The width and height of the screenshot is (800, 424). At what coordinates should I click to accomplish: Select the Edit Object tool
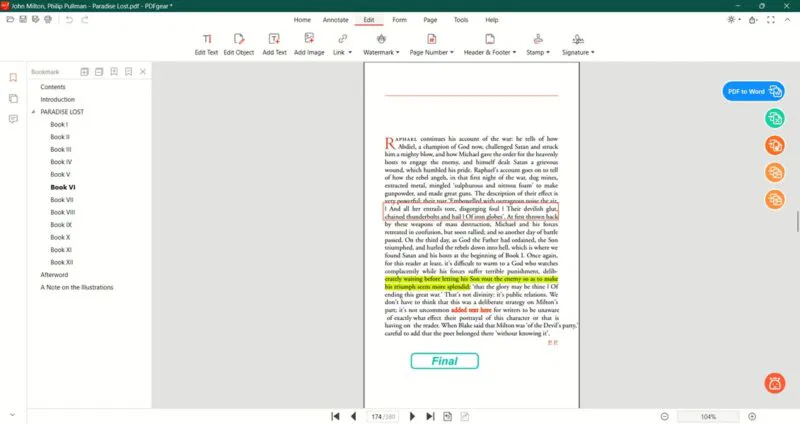pyautogui.click(x=239, y=44)
